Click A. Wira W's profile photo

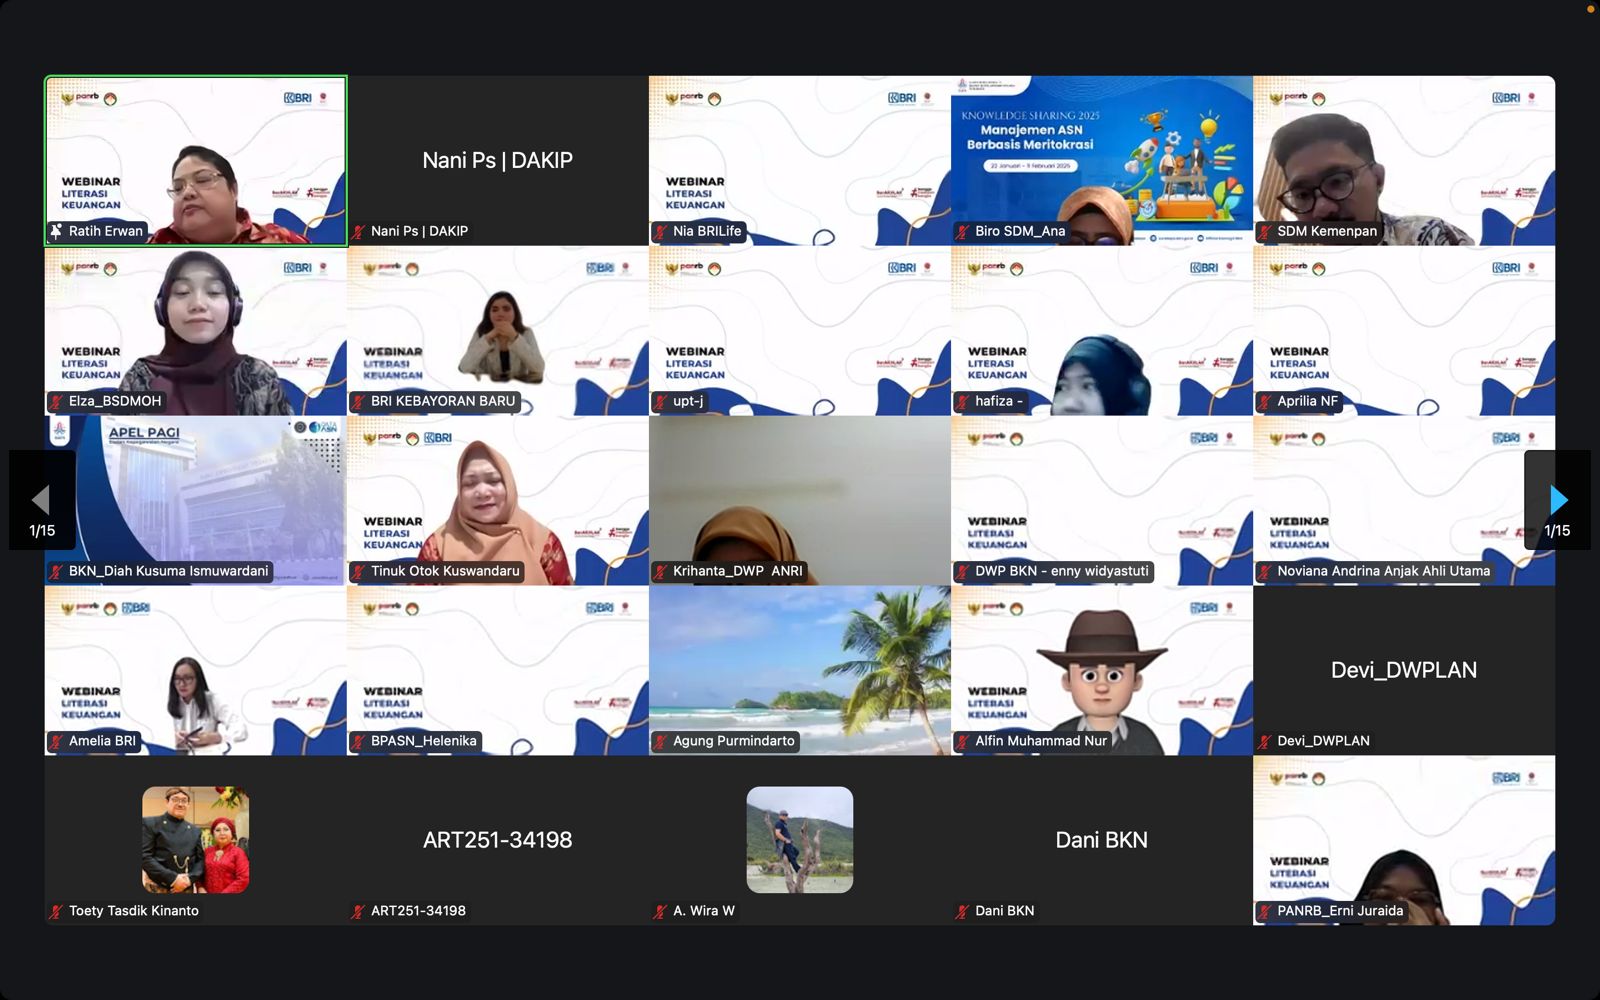coord(800,839)
